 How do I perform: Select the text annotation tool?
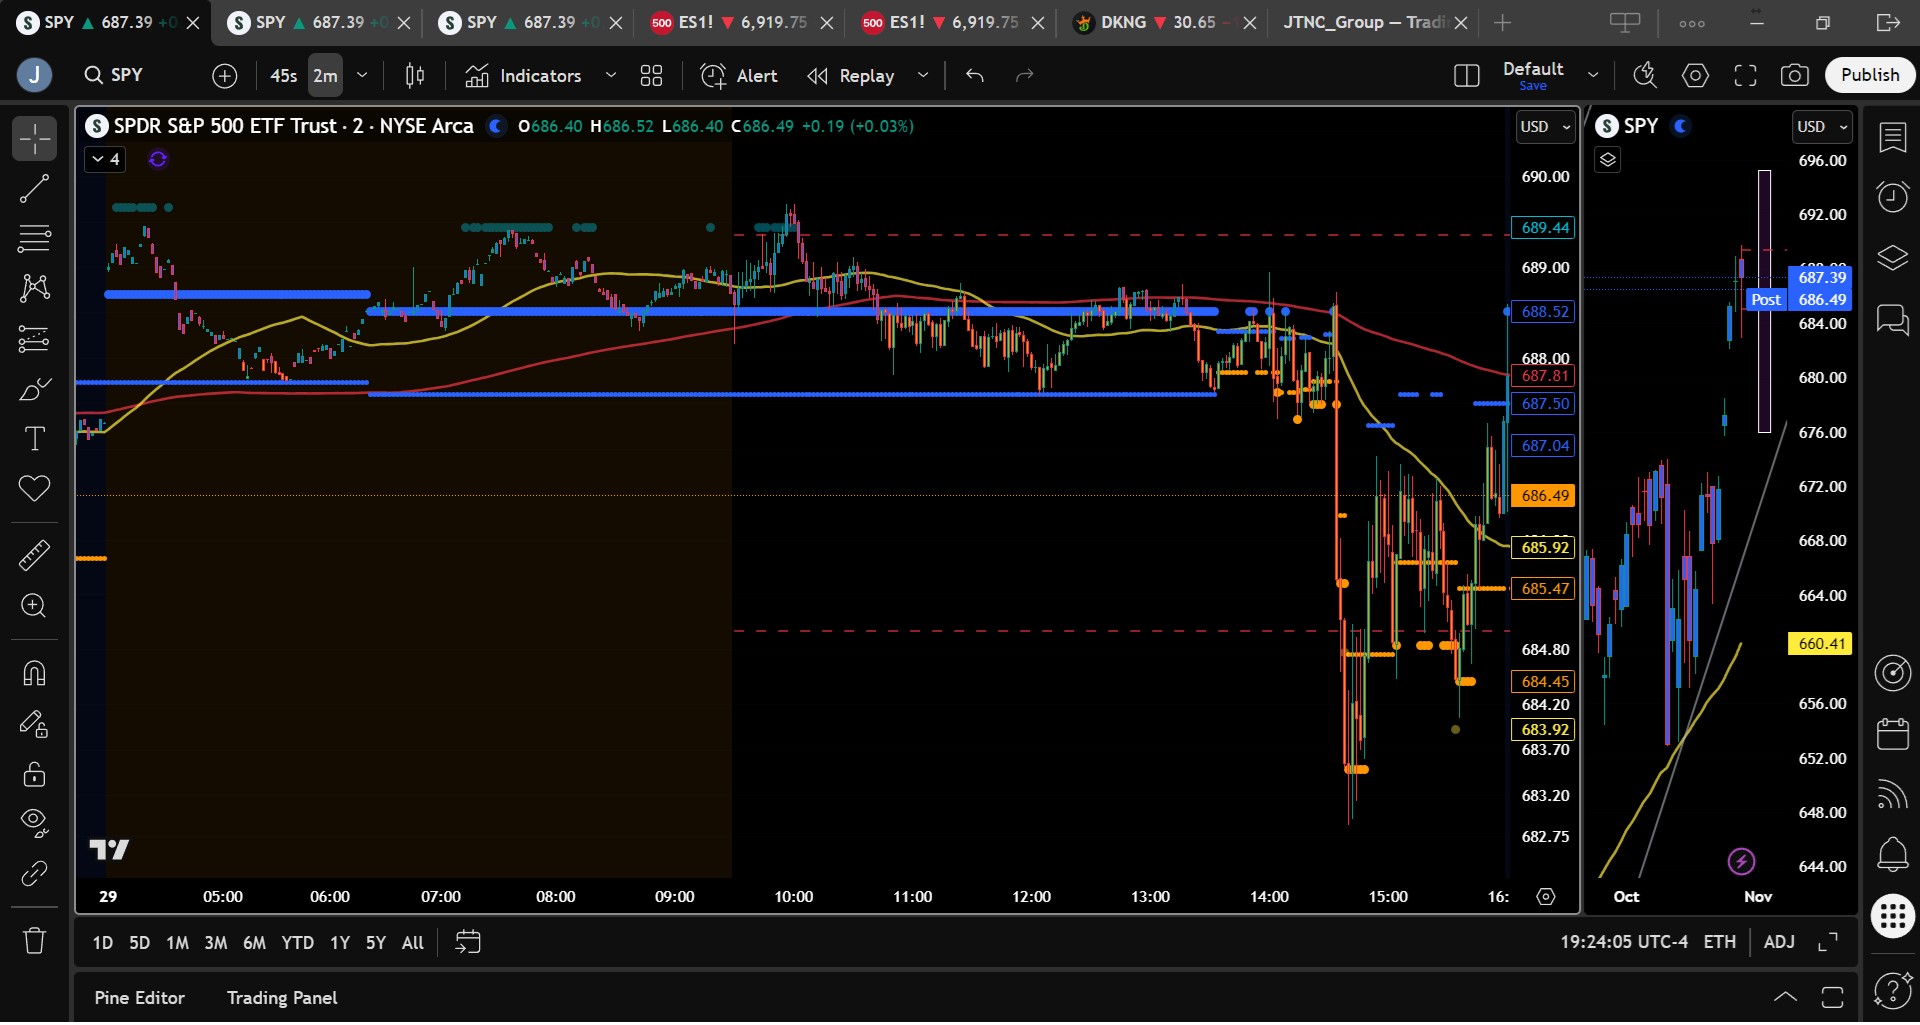34,439
